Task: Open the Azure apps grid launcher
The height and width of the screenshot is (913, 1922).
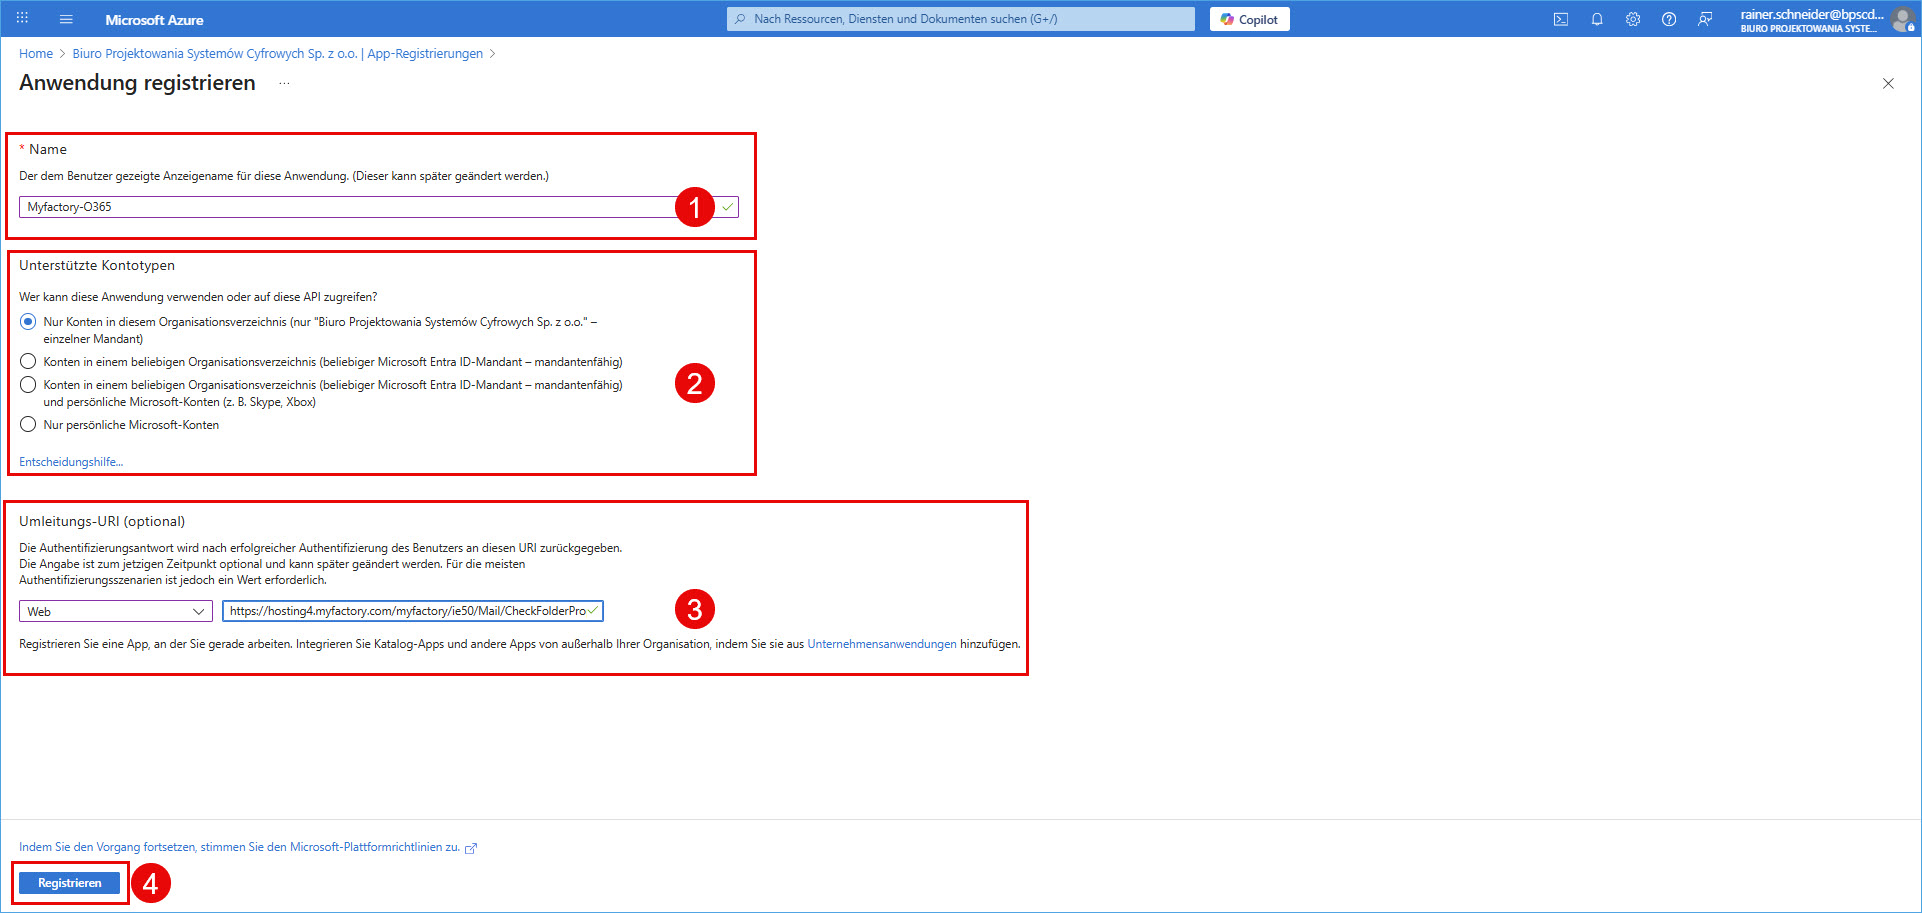Action: pyautogui.click(x=22, y=19)
